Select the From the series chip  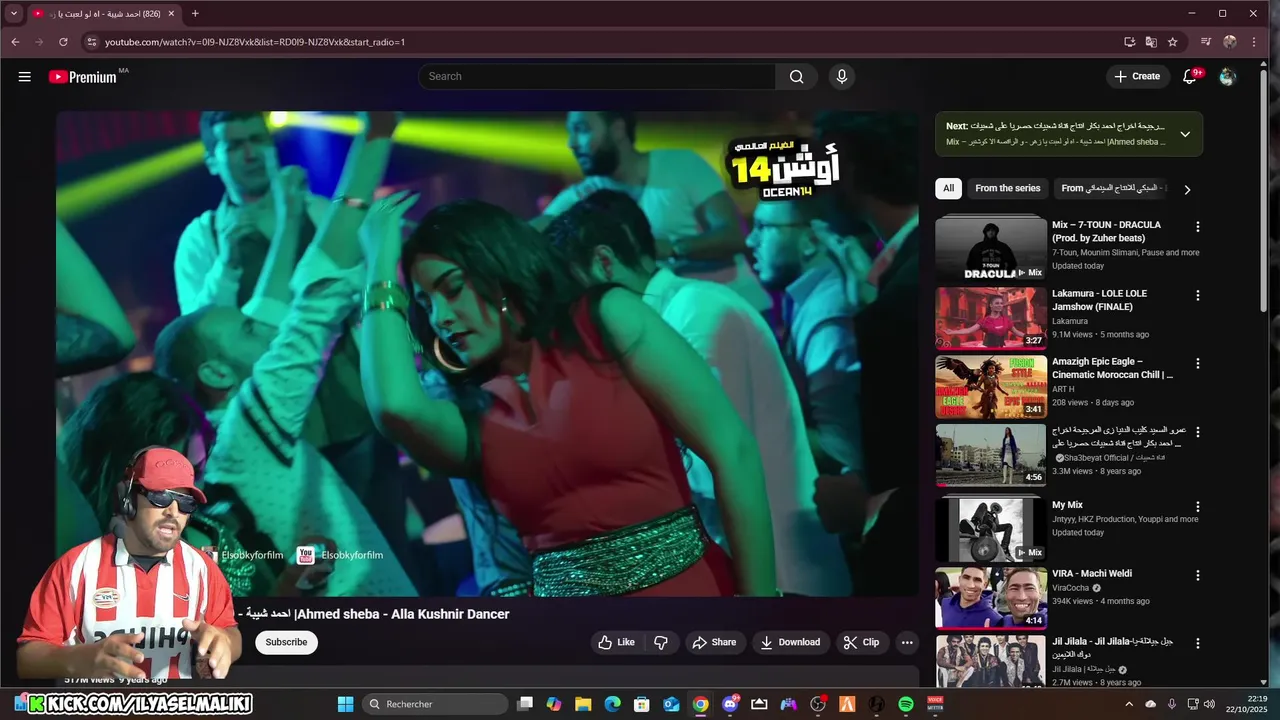coord(1007,188)
